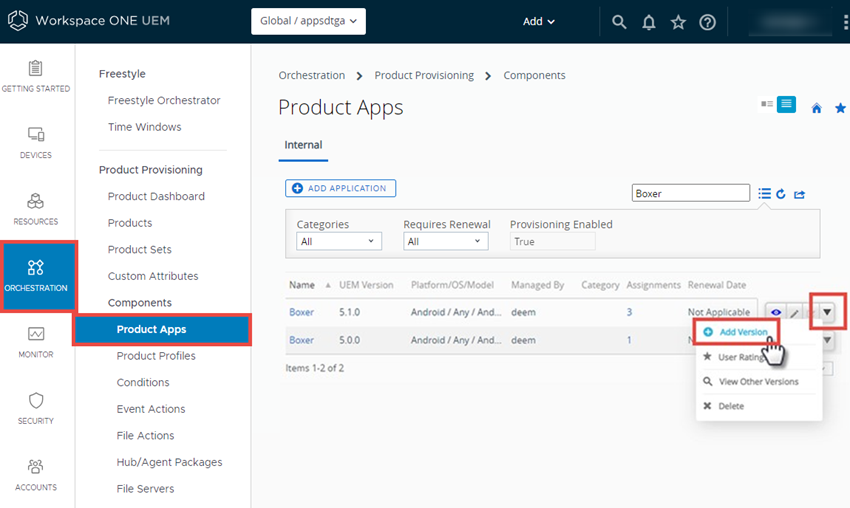
Task: Open the Add dropdown in the header
Action: (x=538, y=22)
